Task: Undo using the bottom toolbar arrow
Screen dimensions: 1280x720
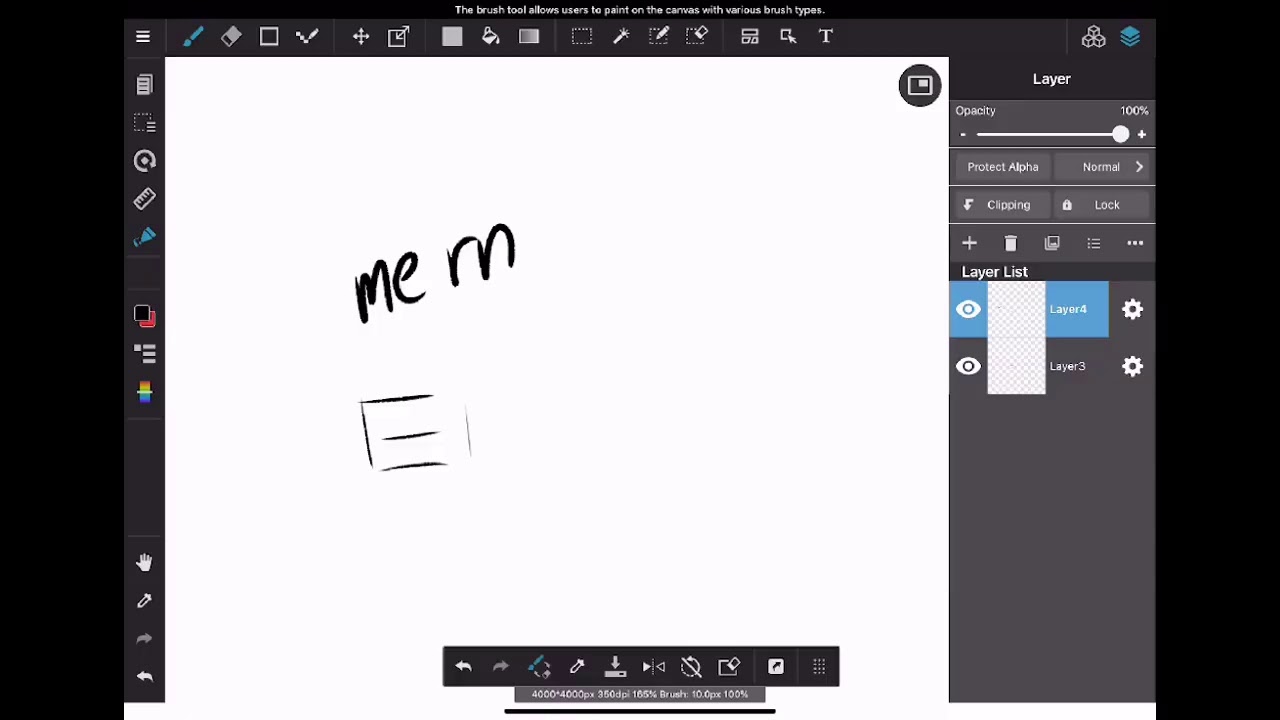Action: (463, 667)
